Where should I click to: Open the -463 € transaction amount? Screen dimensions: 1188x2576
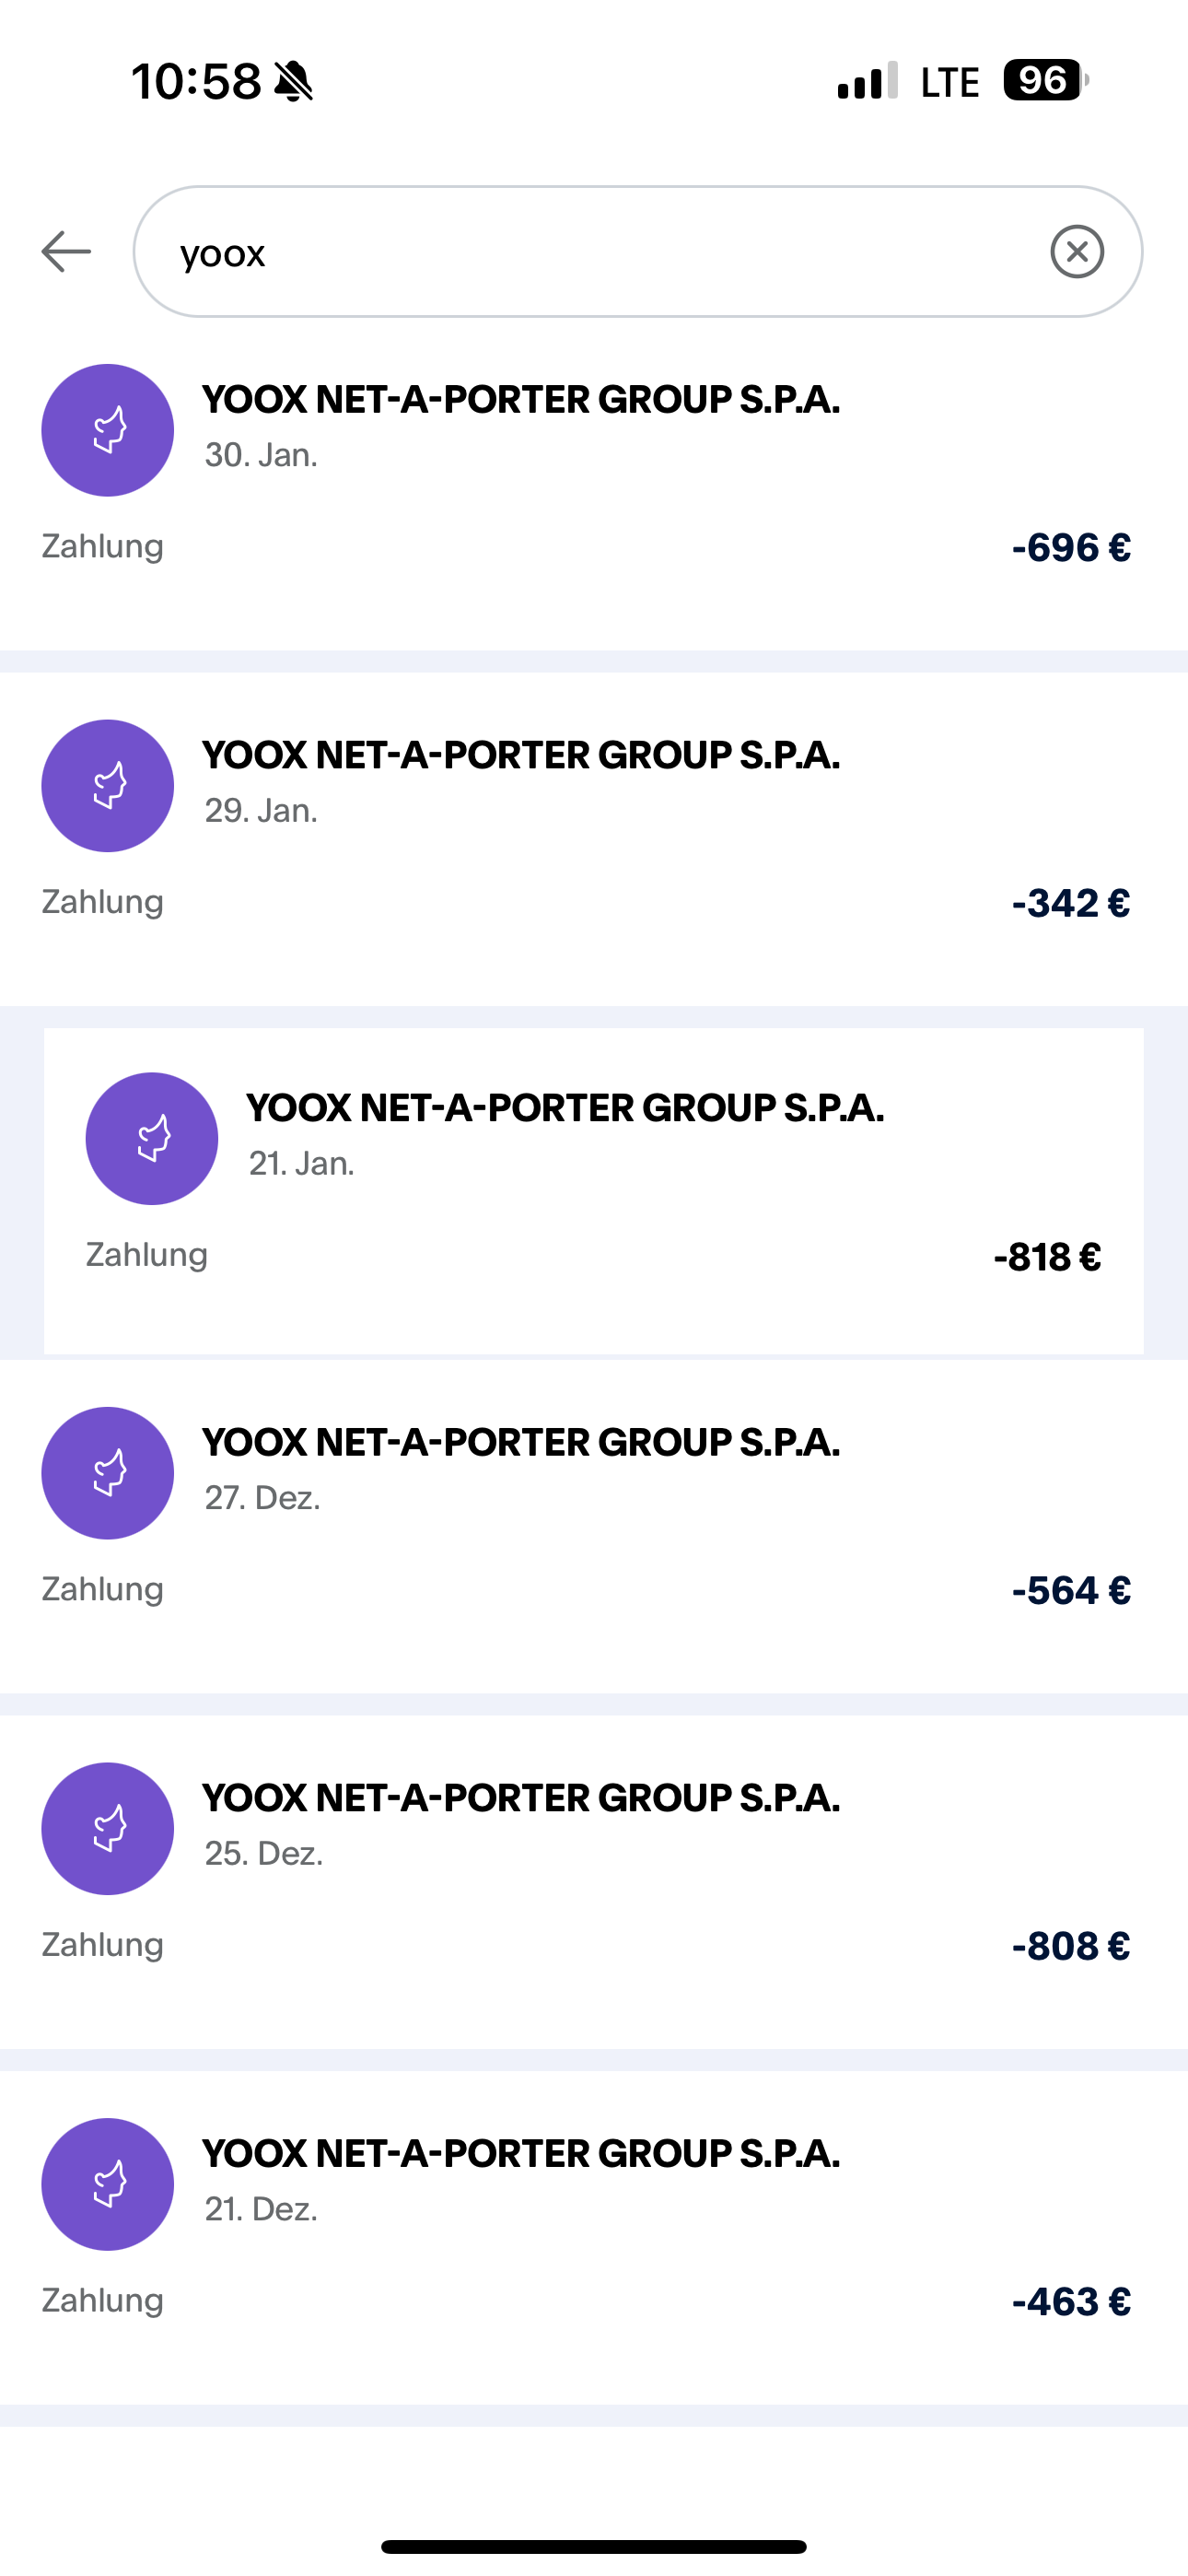click(1071, 2302)
